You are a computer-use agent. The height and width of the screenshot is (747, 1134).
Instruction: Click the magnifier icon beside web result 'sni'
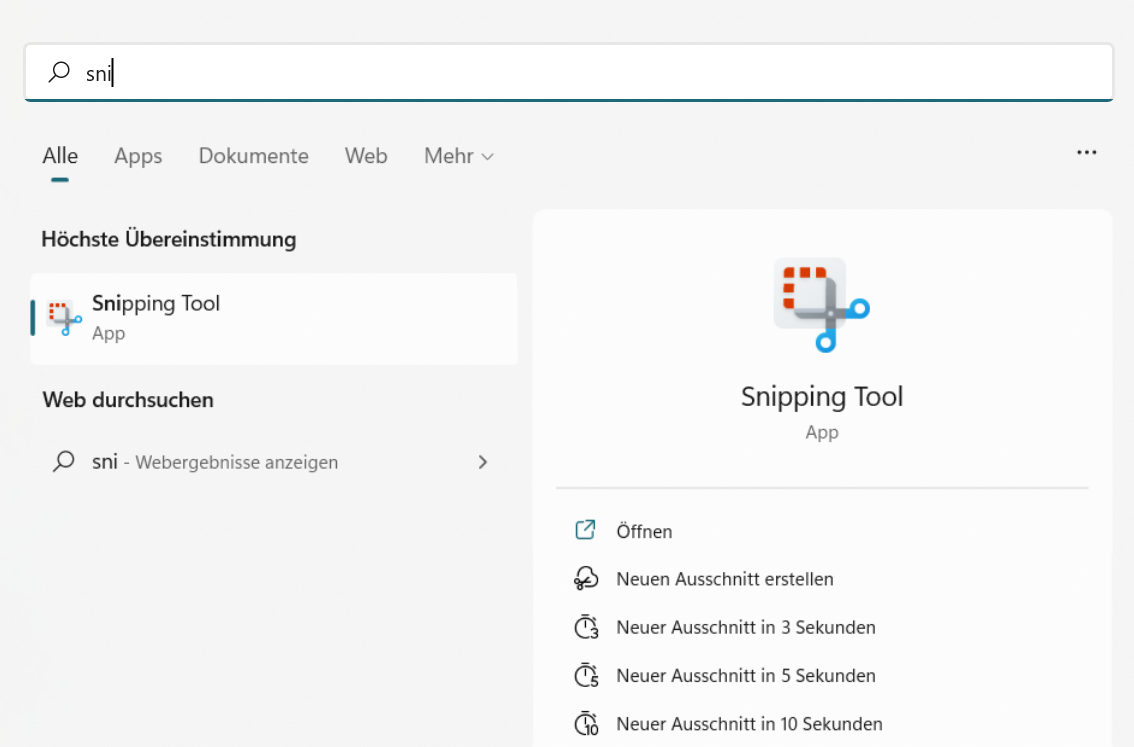pos(64,461)
